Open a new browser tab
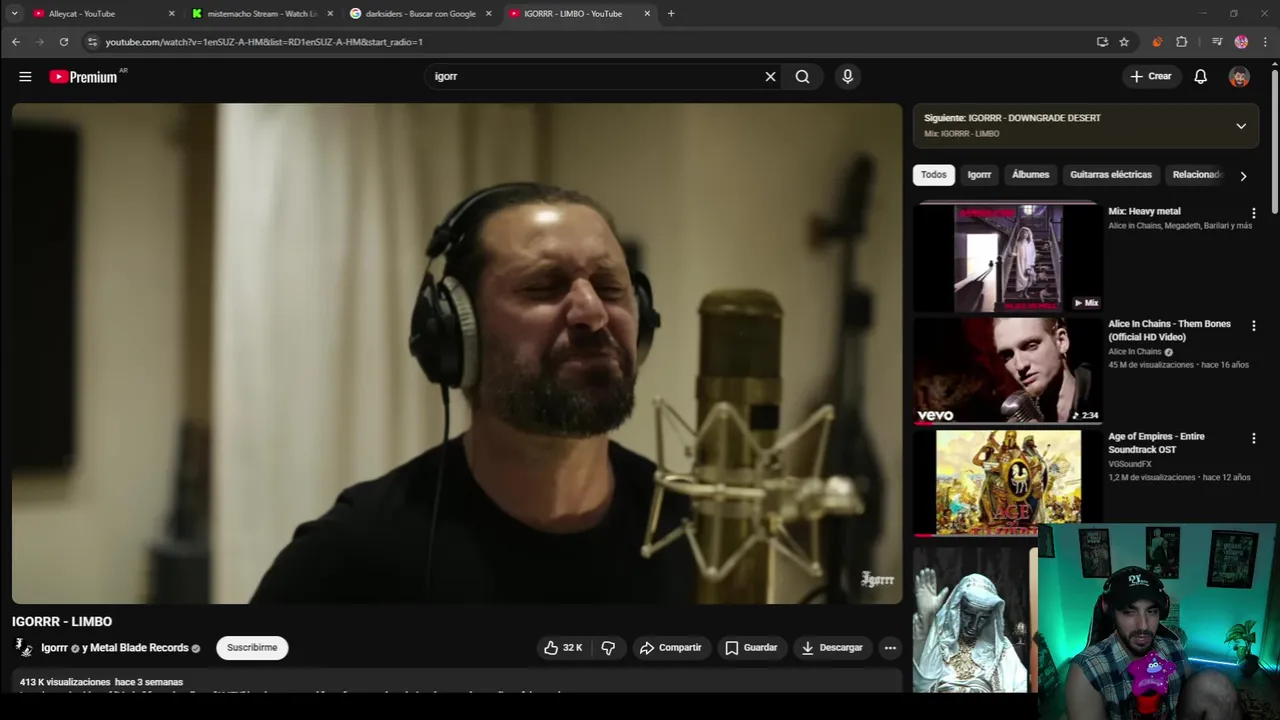 (x=671, y=14)
